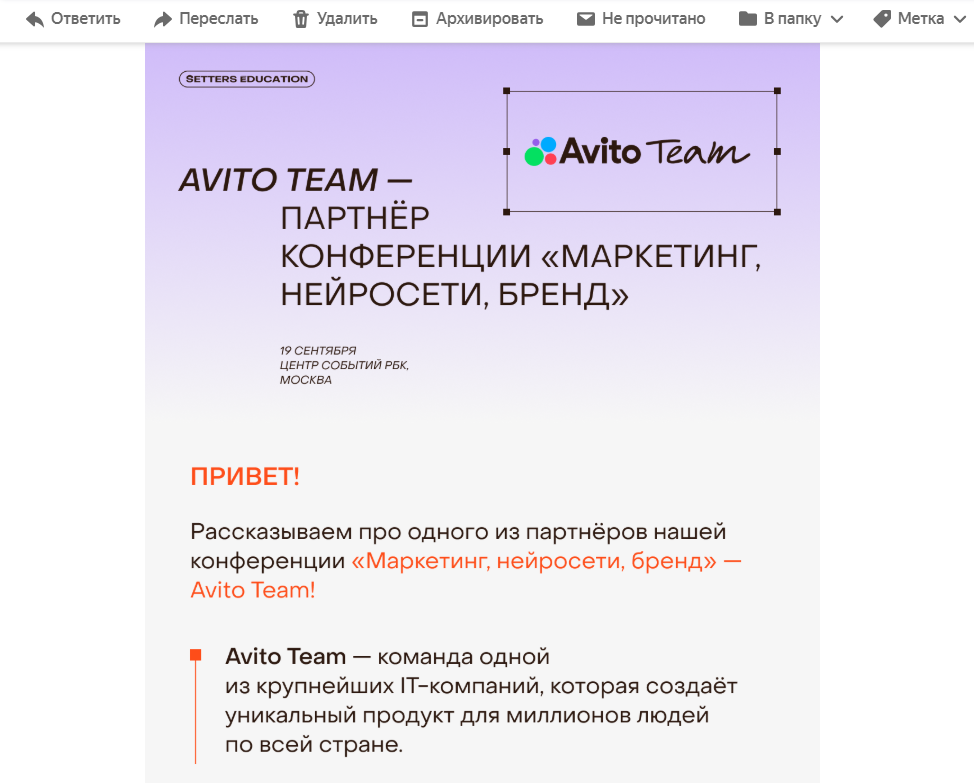This screenshot has width=974, height=783.
Task: Click the reply arrow icon (Ответить)
Action: (35, 19)
